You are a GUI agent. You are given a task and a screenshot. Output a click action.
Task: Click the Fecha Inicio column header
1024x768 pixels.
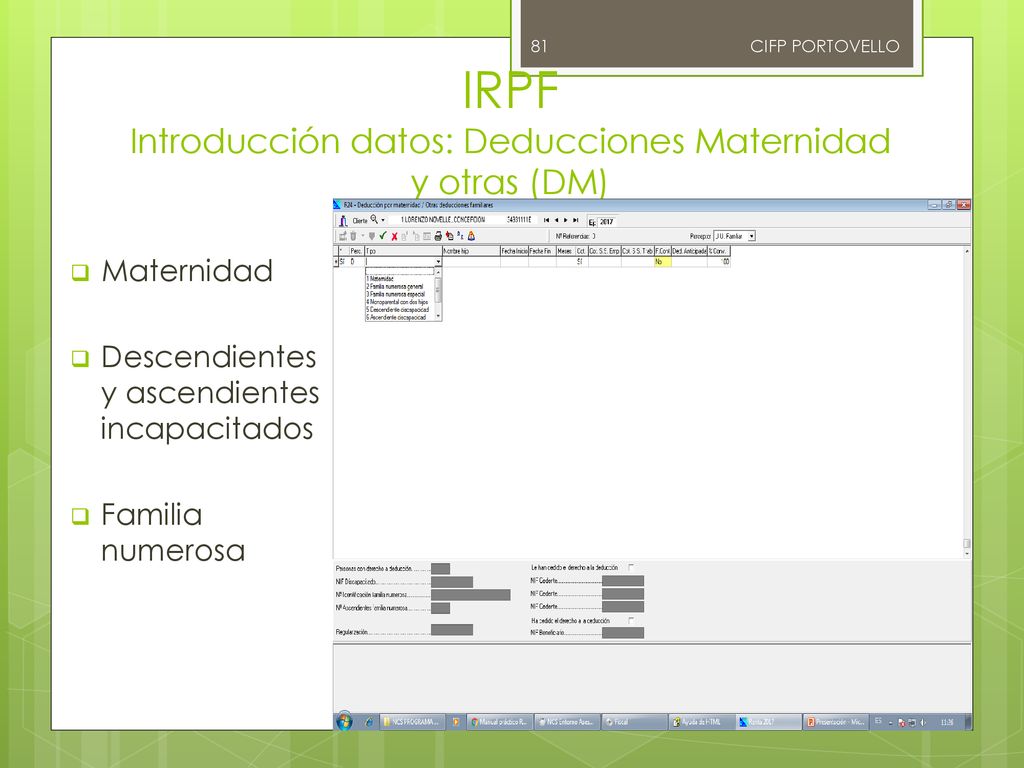click(514, 251)
